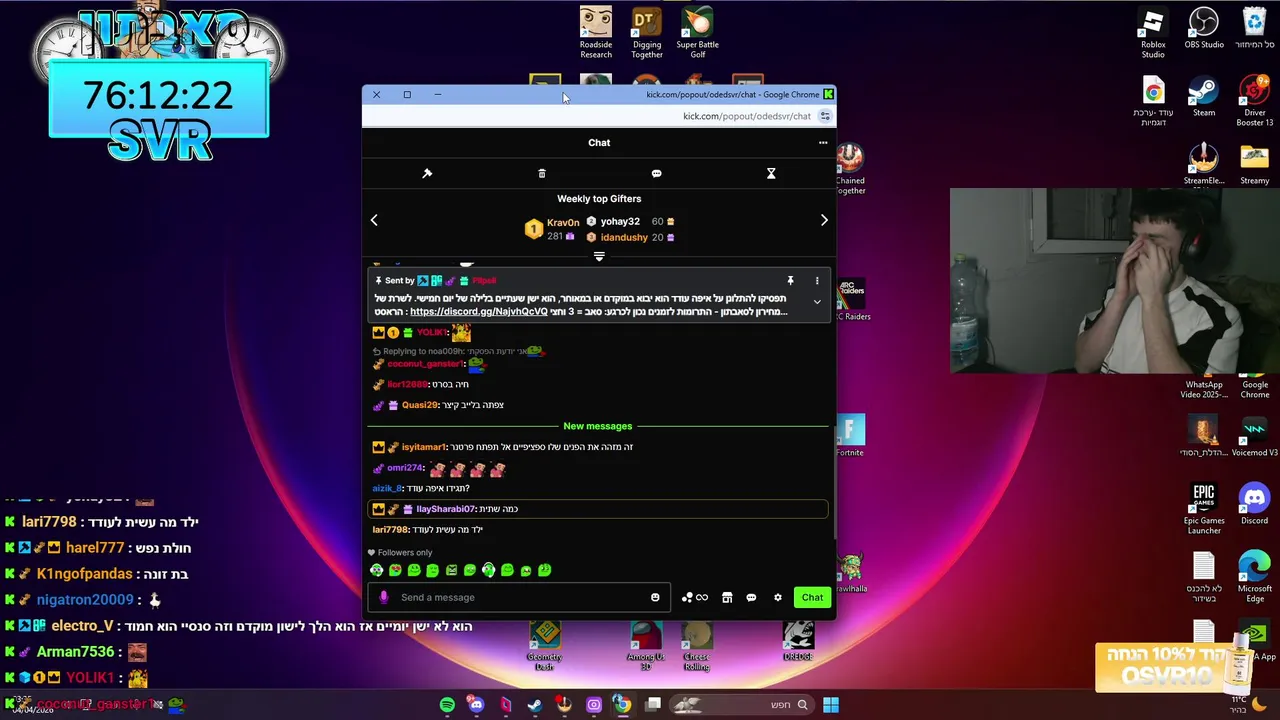This screenshot has width=1280, height=720.
Task: Open the Windows Start button
Action: click(x=830, y=705)
